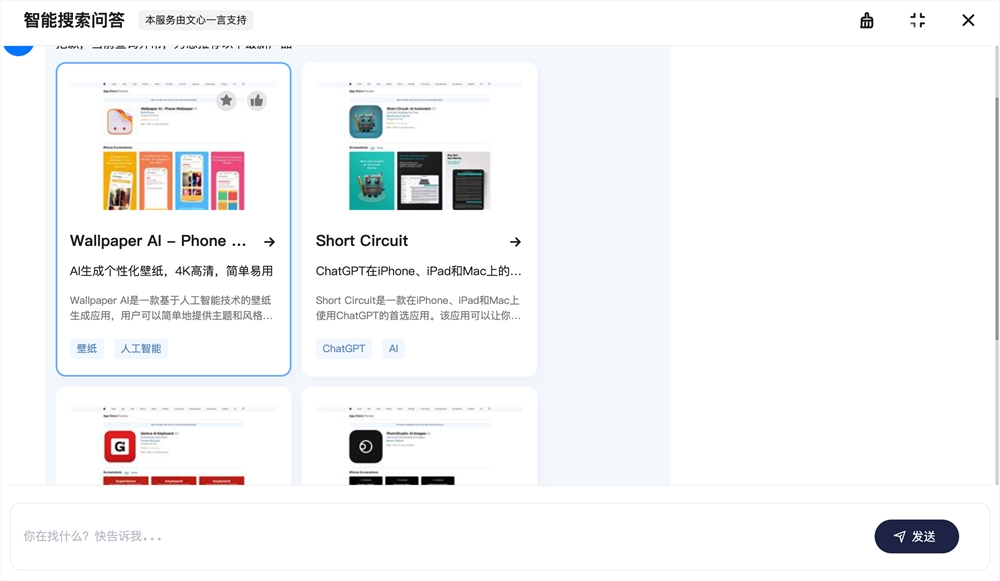This screenshot has width=1000, height=581.
Task: Click the 智能搜索问答 heading
Action: 74,20
